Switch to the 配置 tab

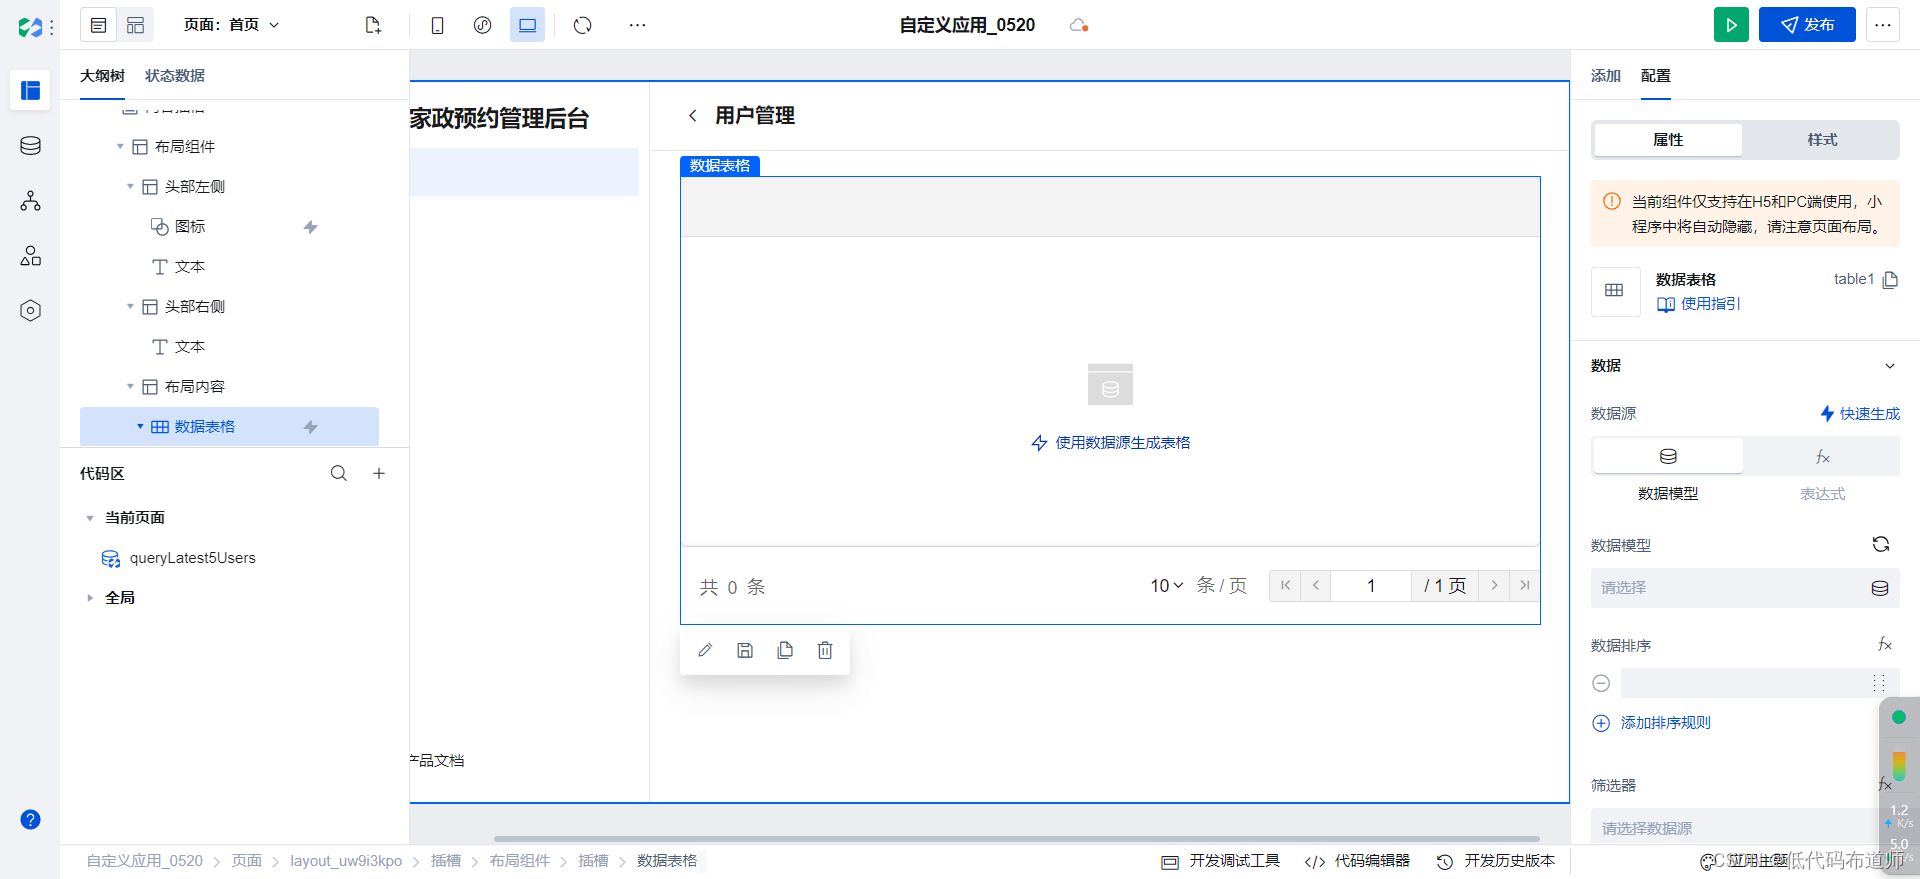(x=1656, y=76)
